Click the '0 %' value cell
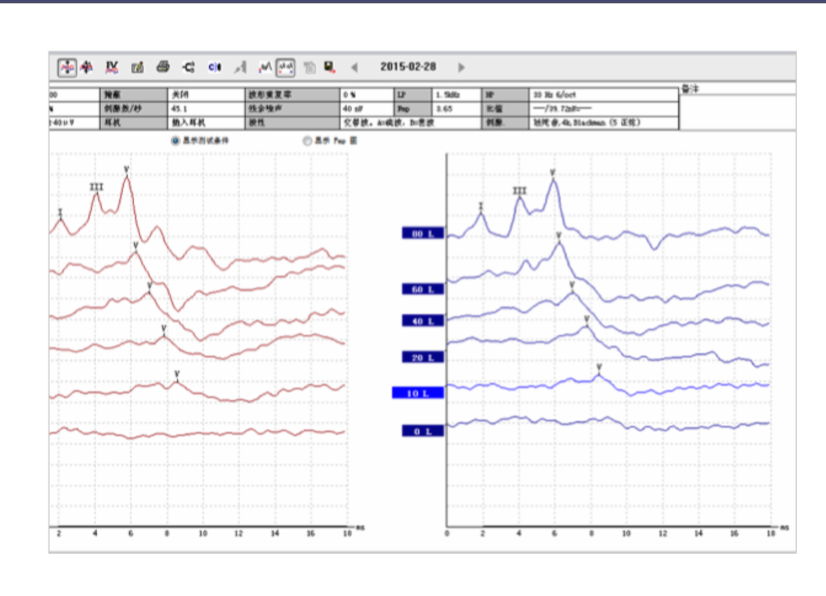Viewport: 826px width, 596px height. pos(367,95)
